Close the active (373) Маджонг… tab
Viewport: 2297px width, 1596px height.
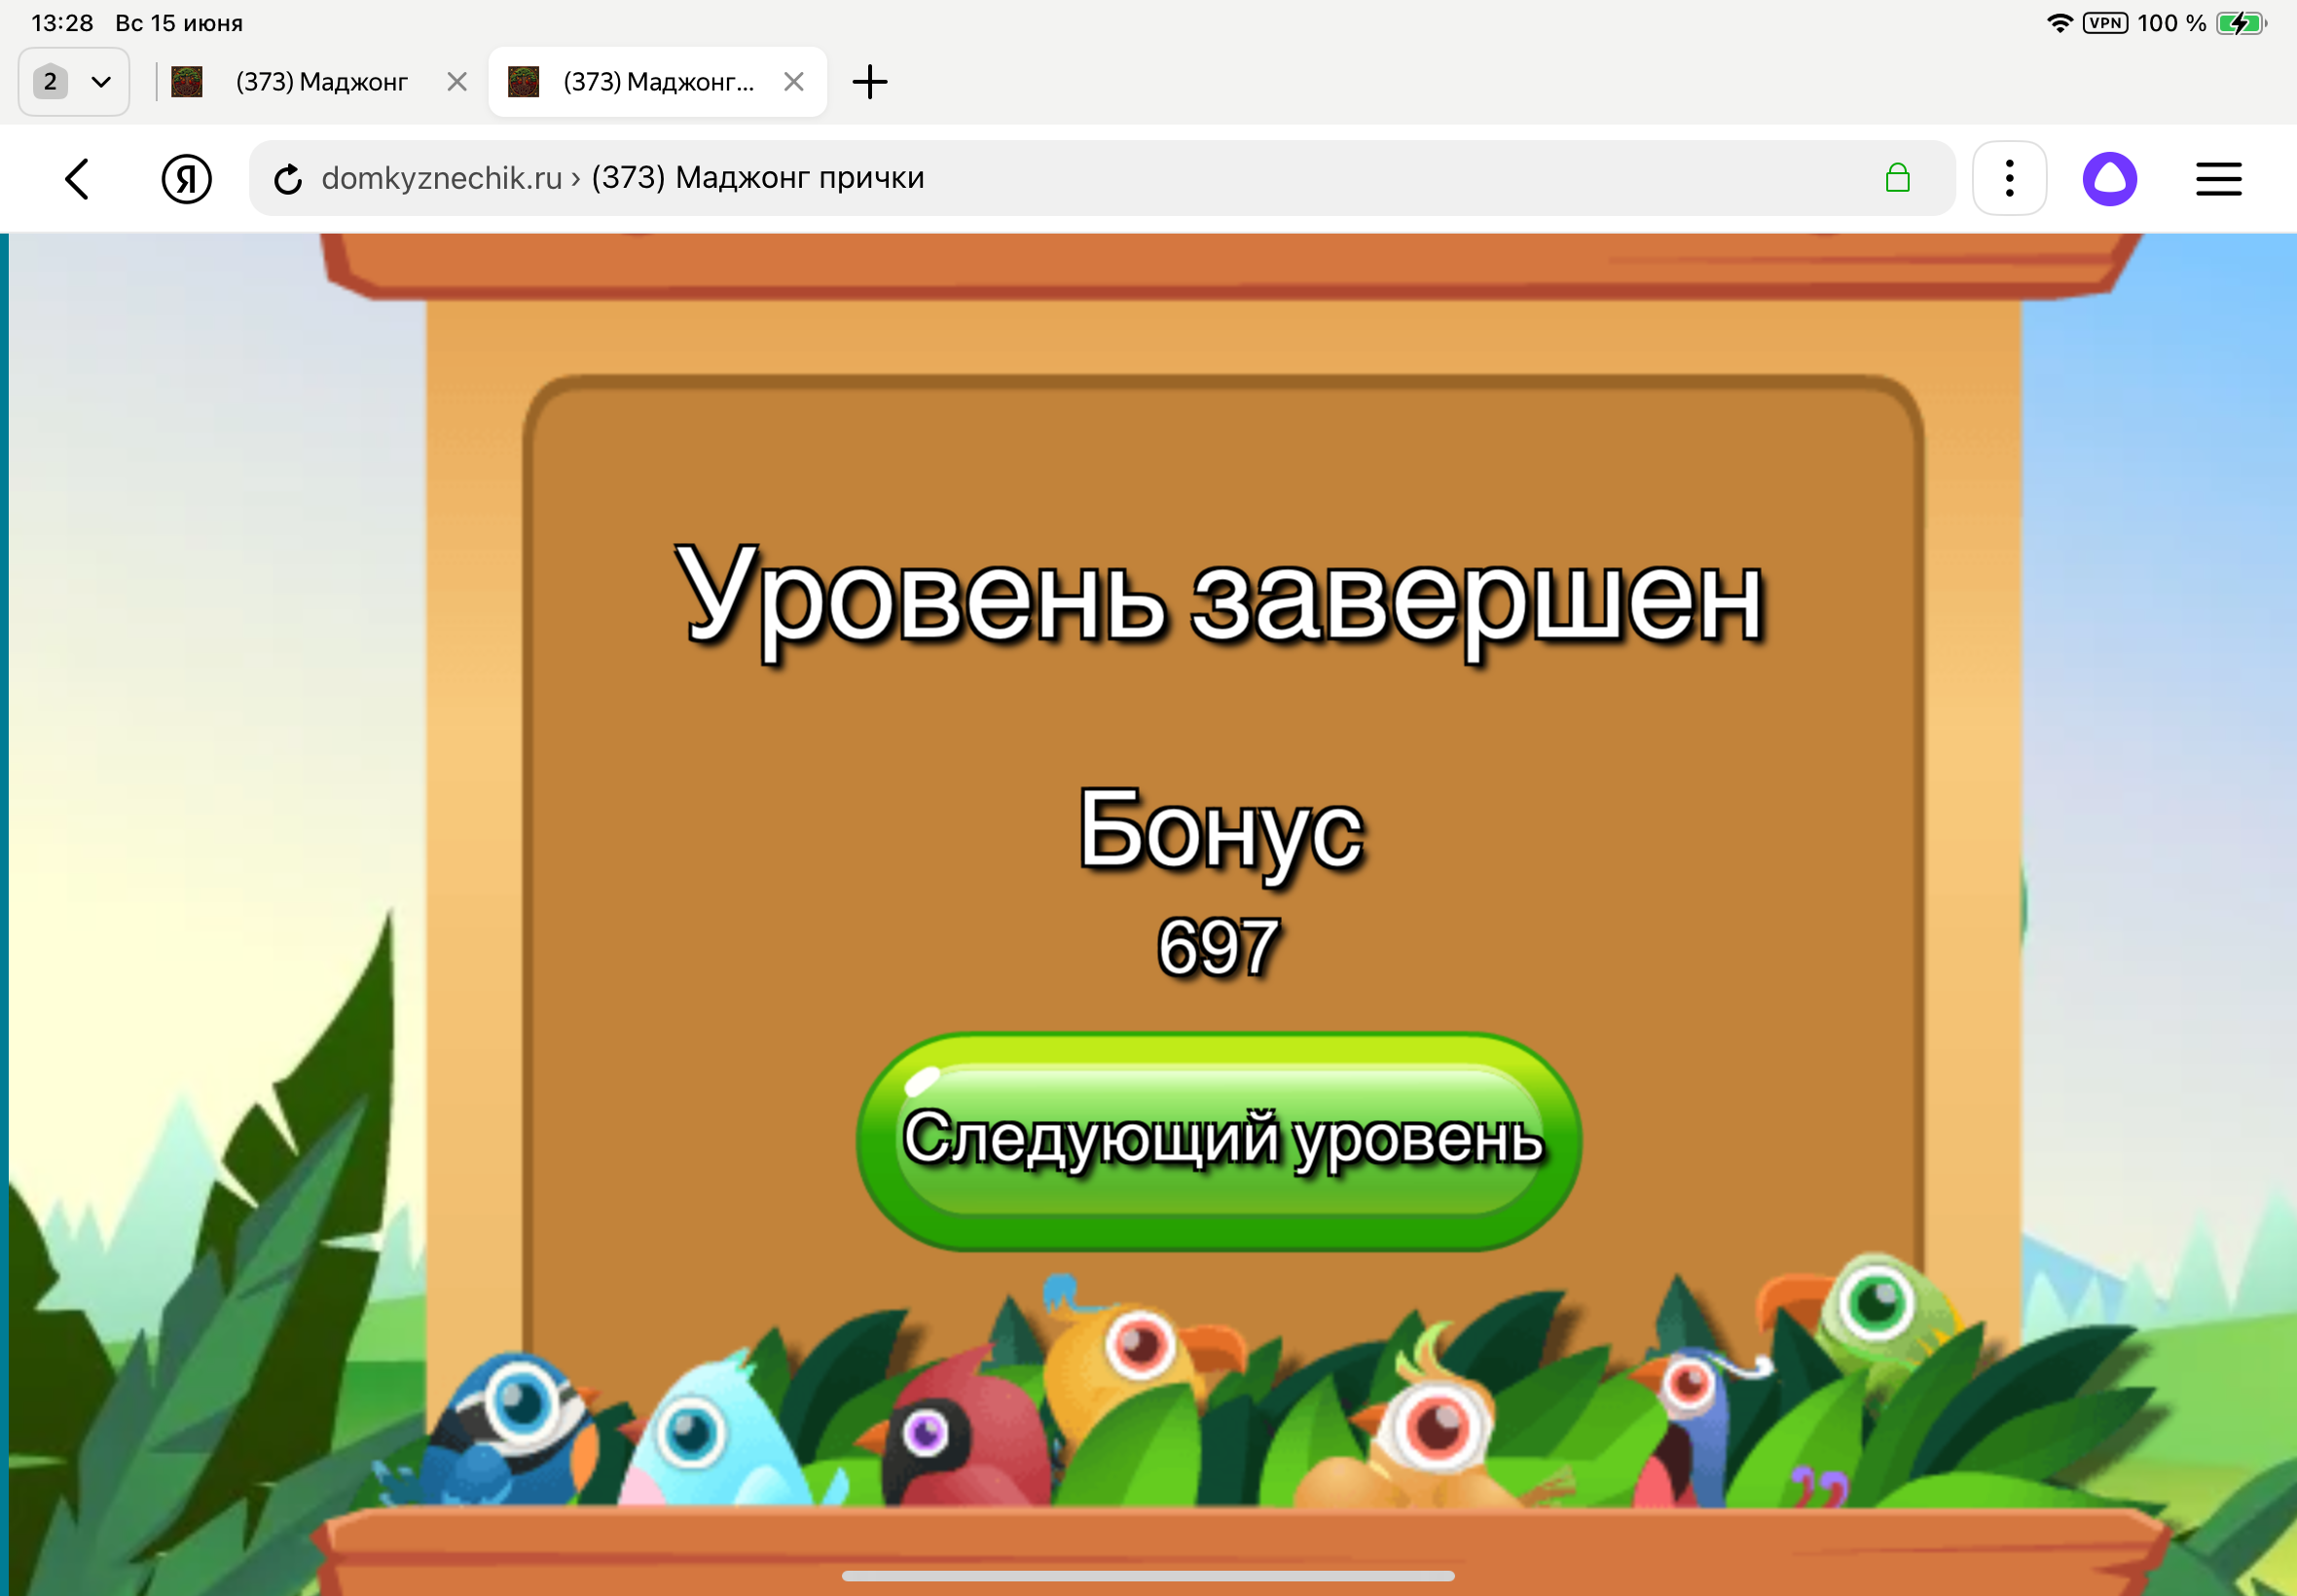pos(794,82)
